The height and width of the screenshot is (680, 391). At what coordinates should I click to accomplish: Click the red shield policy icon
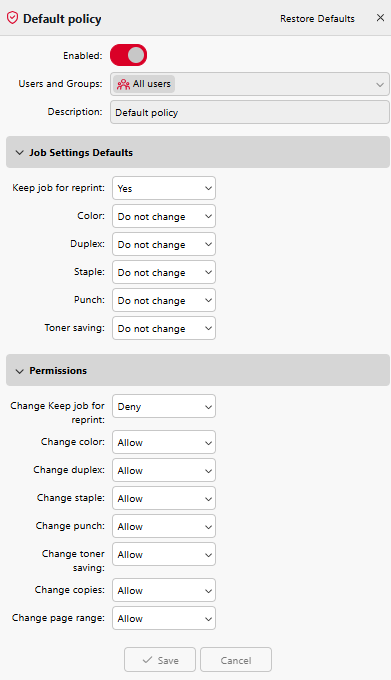point(13,18)
